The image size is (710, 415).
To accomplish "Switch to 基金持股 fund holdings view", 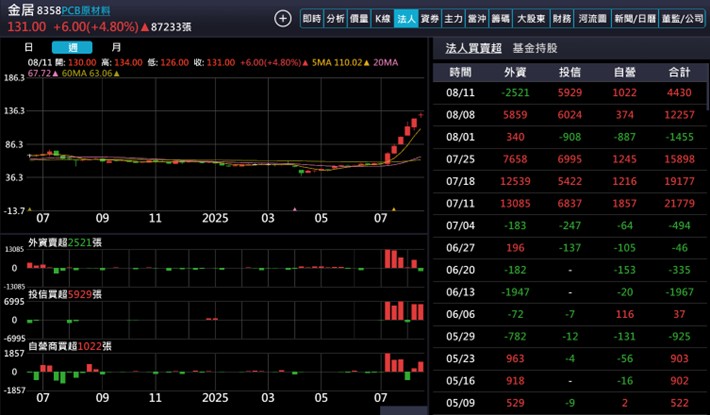I will [x=535, y=47].
